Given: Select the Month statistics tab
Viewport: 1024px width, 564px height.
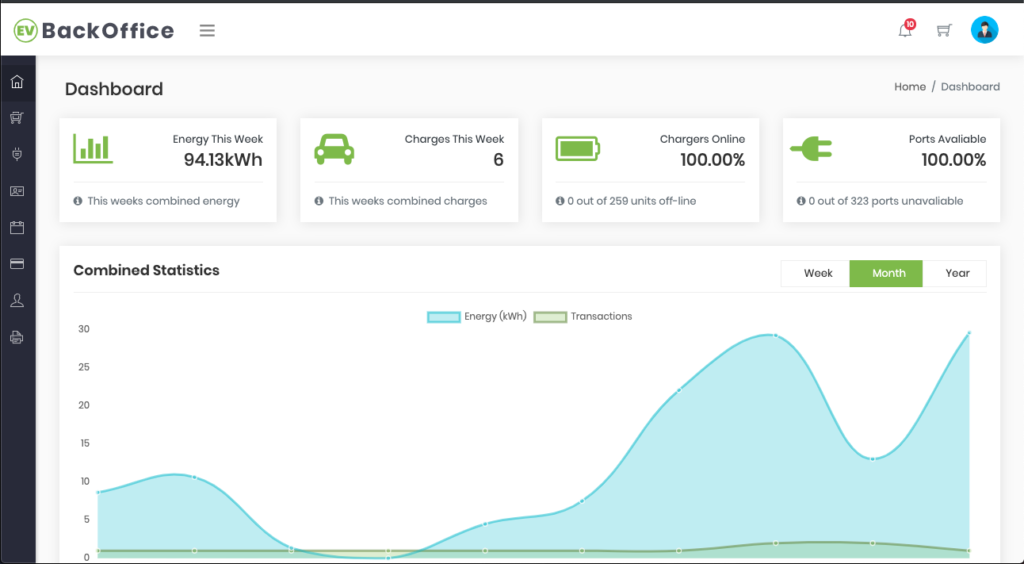Looking at the screenshot, I should (887, 273).
